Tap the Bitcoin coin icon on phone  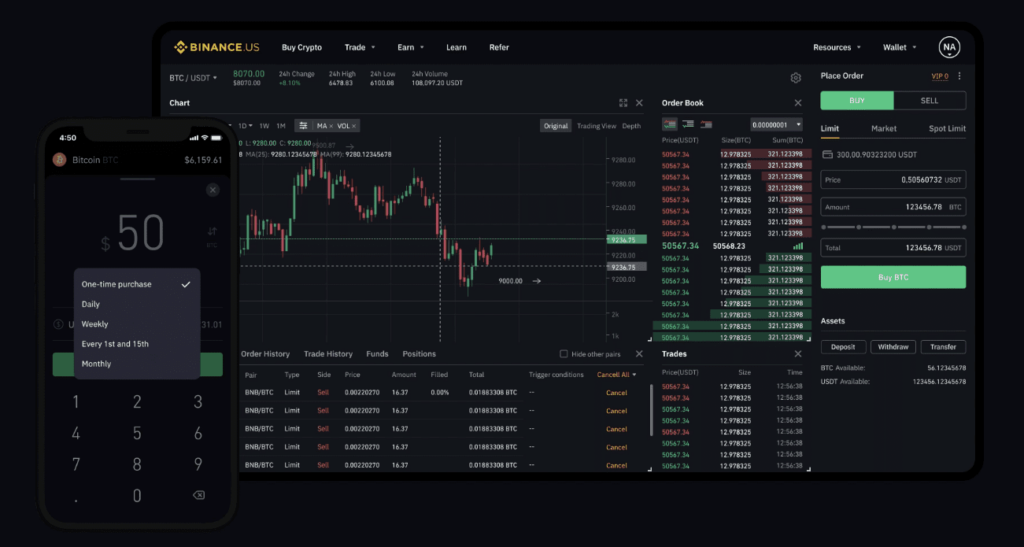tap(59, 160)
